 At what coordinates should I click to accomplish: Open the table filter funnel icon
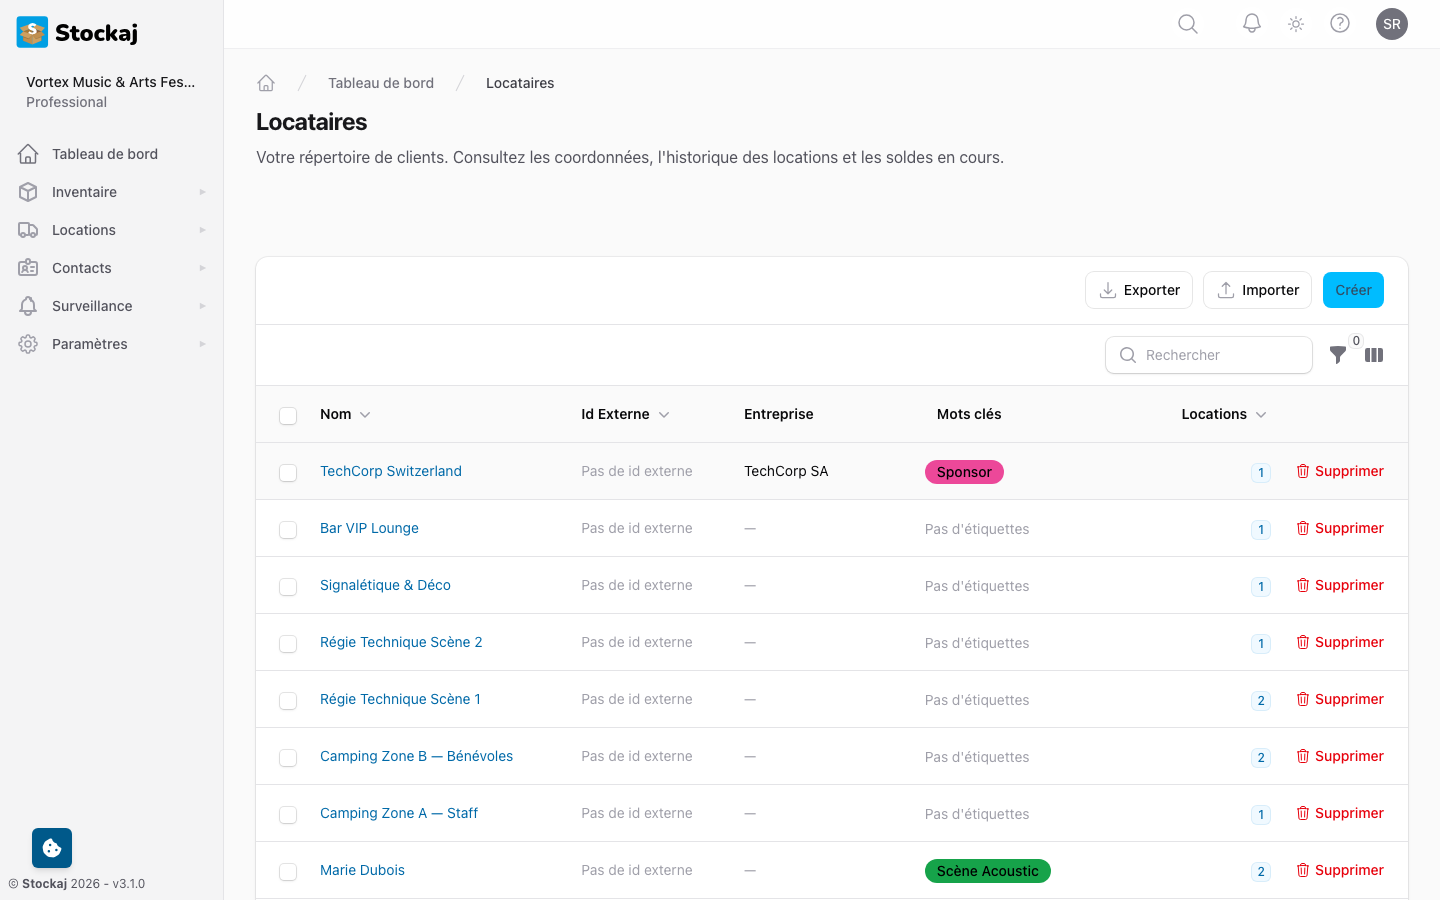point(1338,355)
